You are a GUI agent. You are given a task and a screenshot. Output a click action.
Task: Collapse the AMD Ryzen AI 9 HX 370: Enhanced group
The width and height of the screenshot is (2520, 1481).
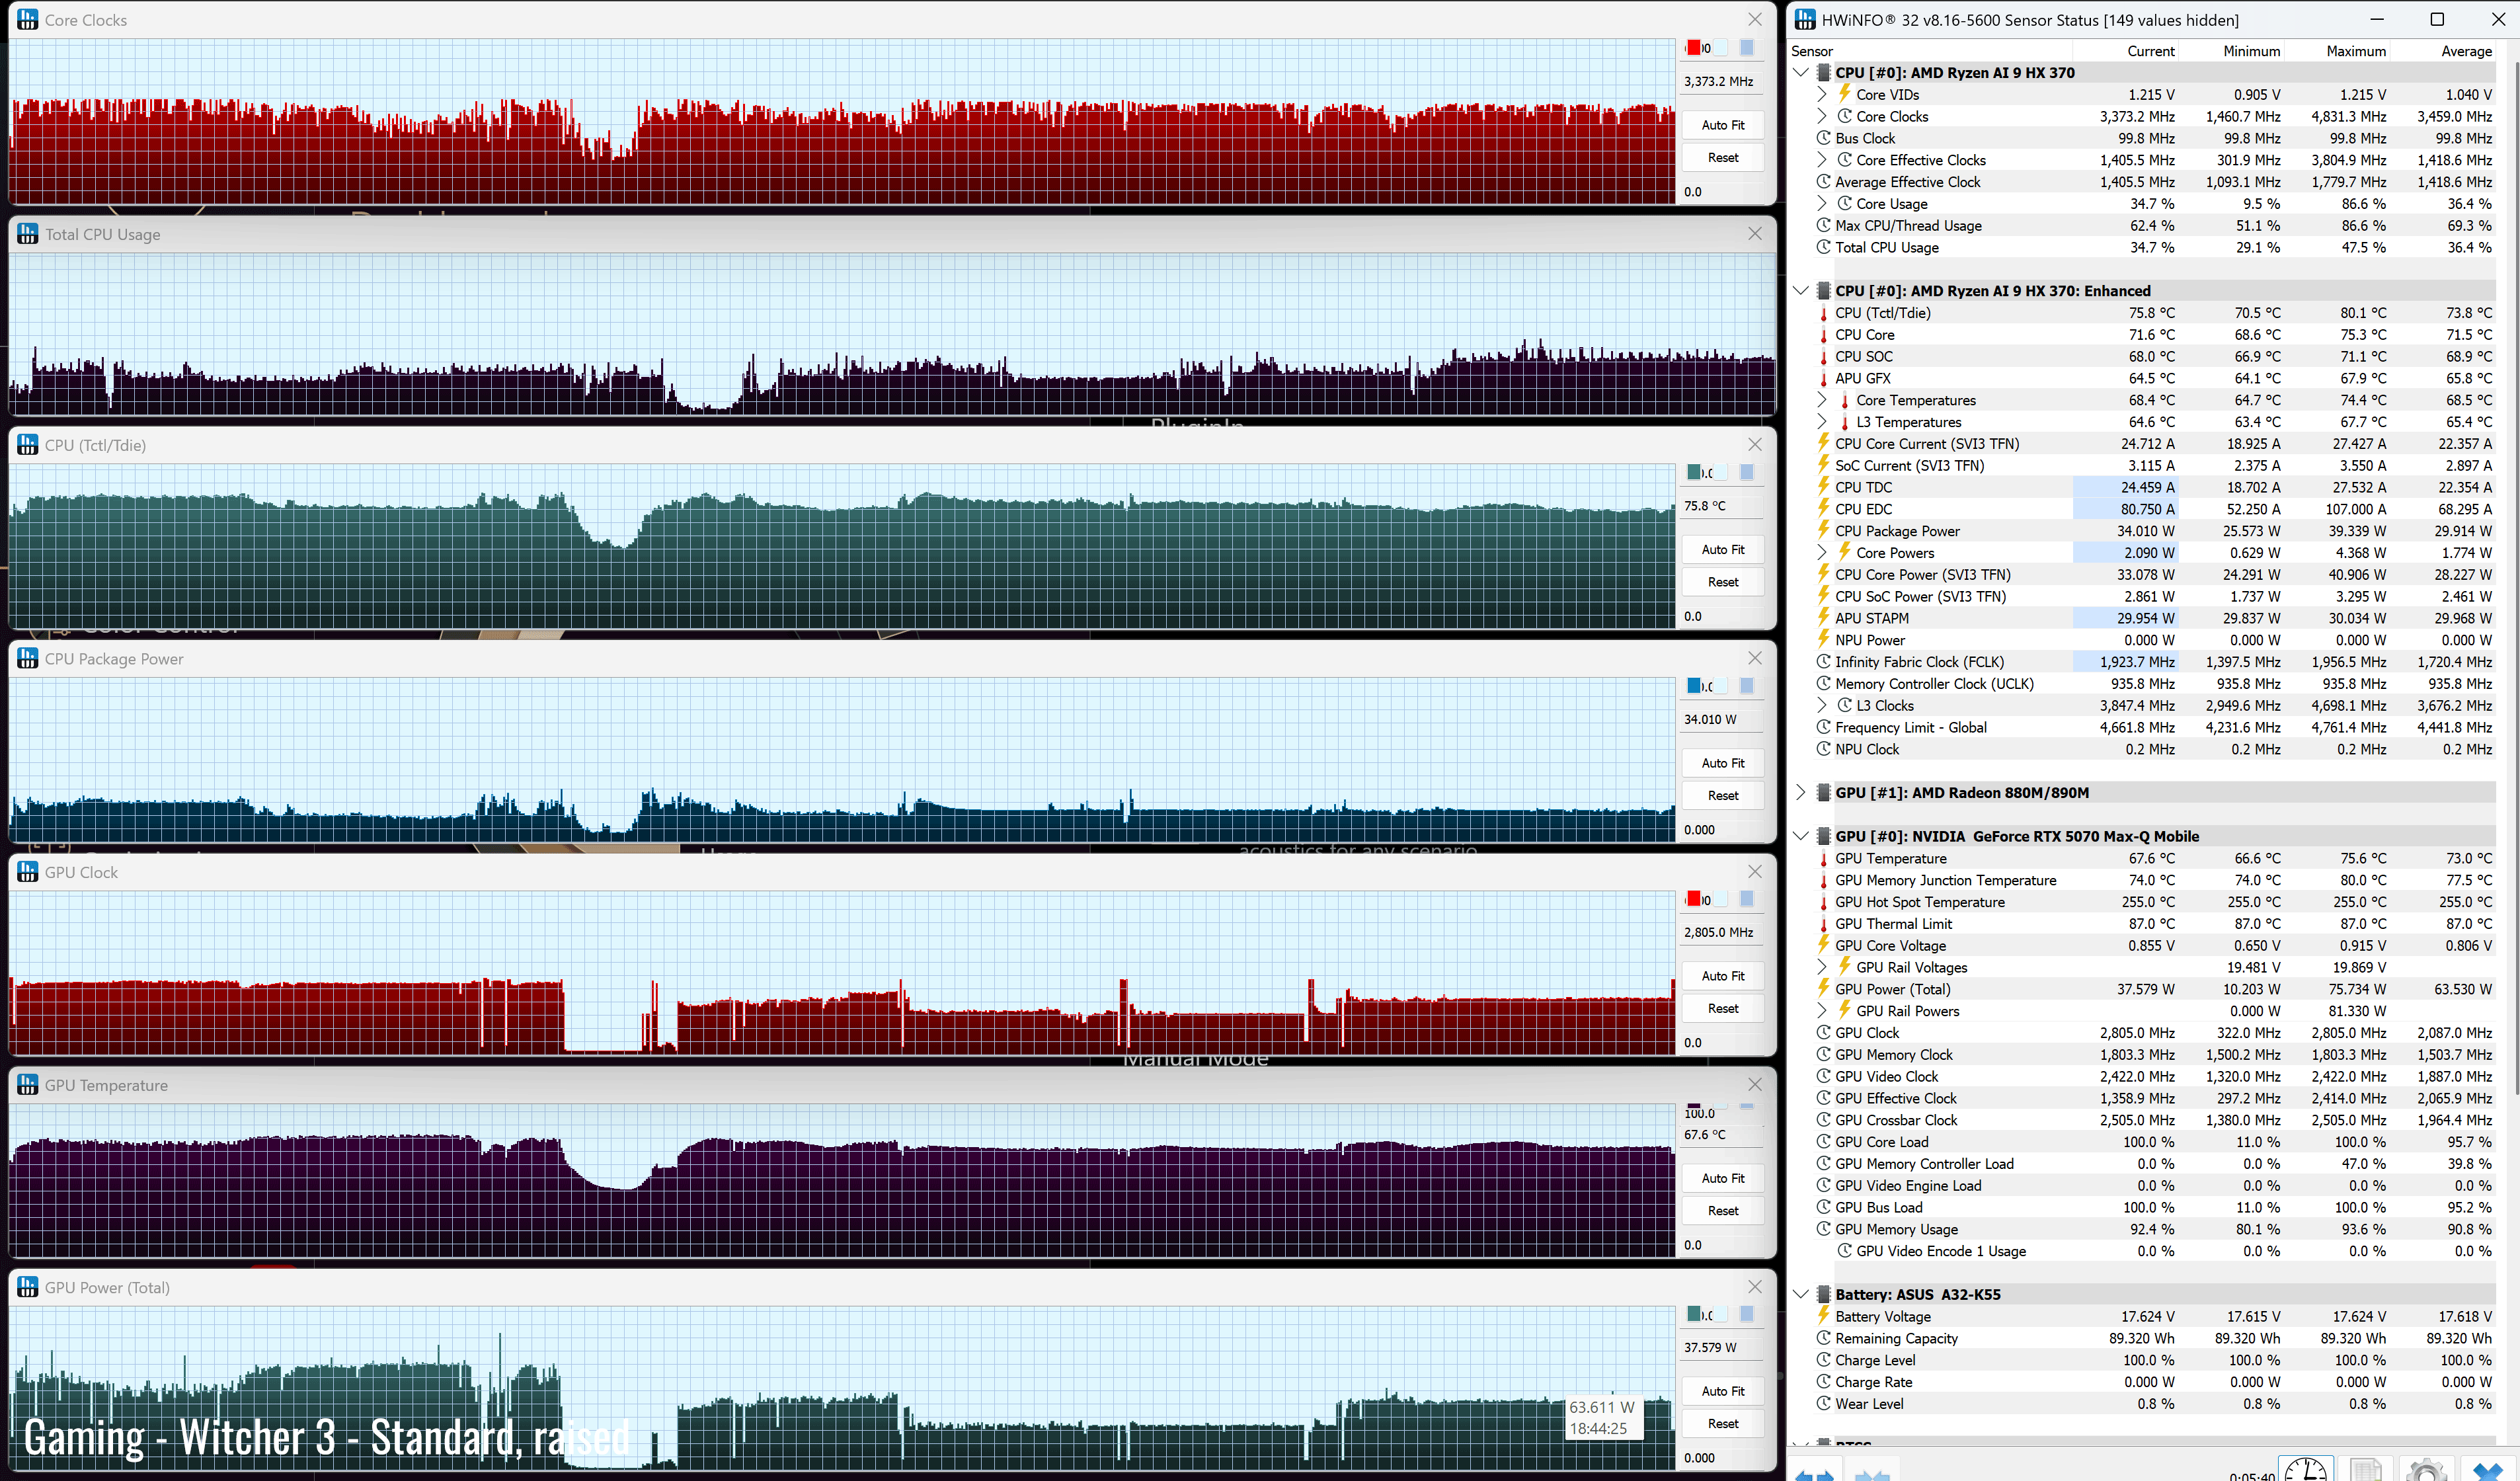tap(1801, 290)
